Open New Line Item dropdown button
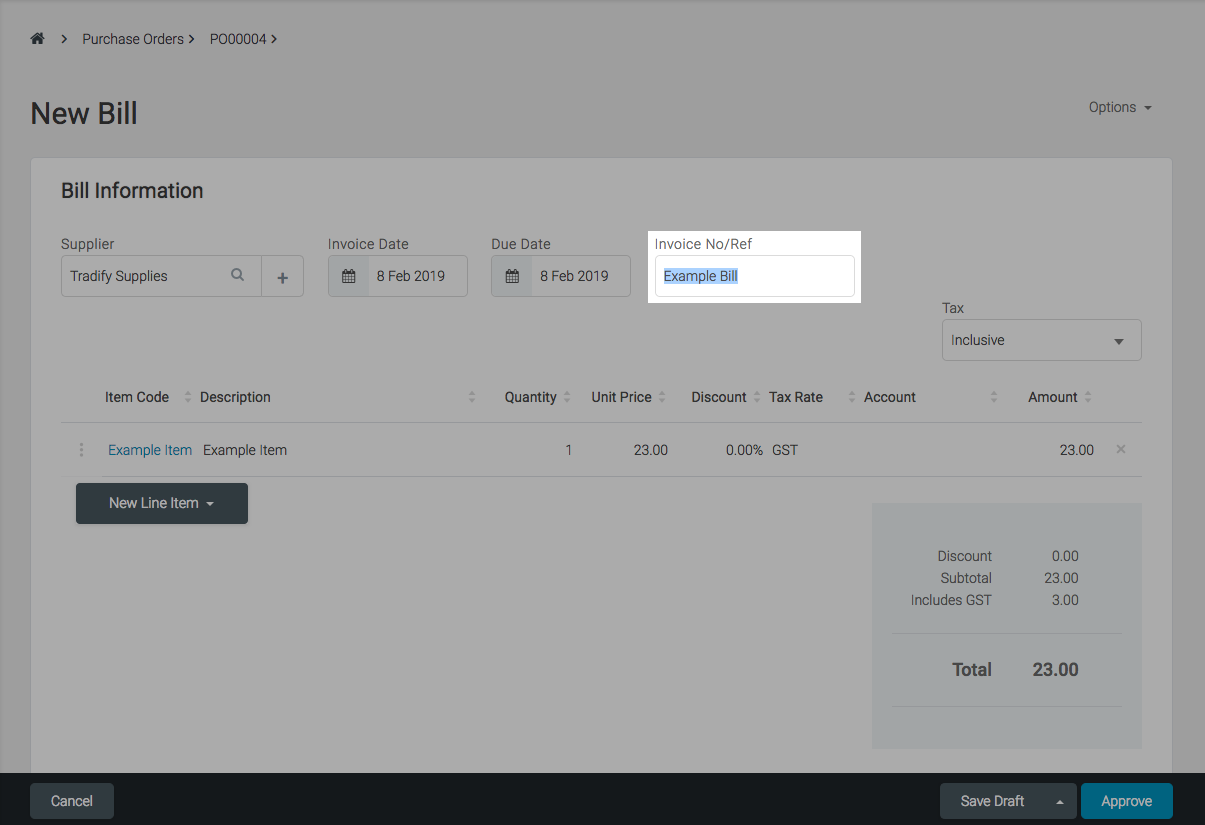 point(162,503)
